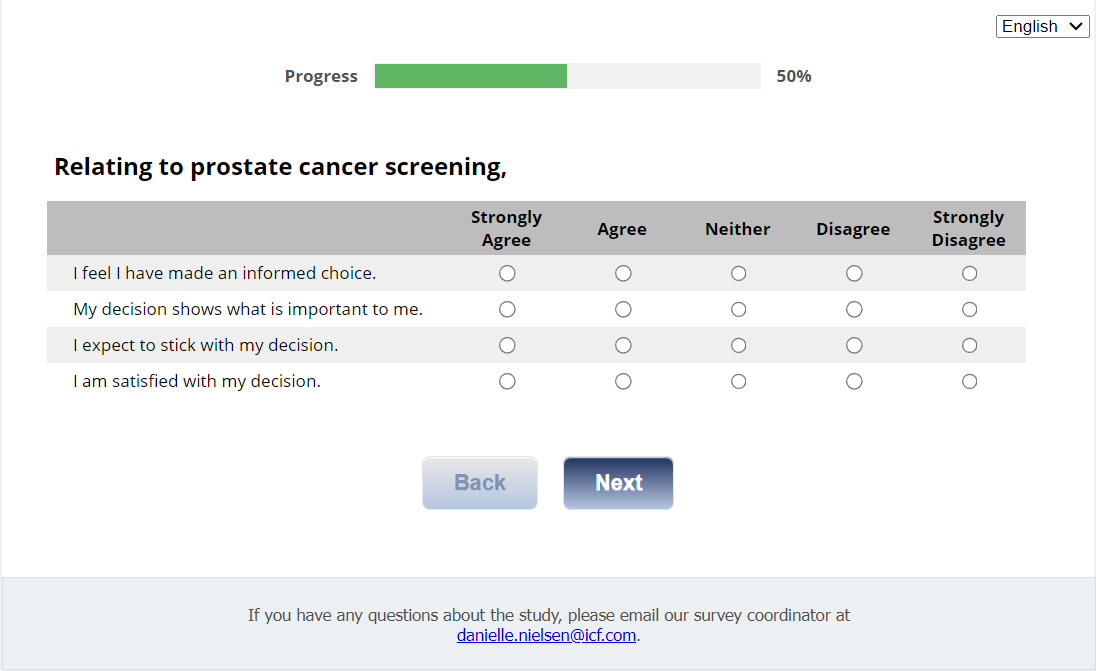Choose Neither for satisfied with my decision
The image size is (1096, 671).
(738, 382)
